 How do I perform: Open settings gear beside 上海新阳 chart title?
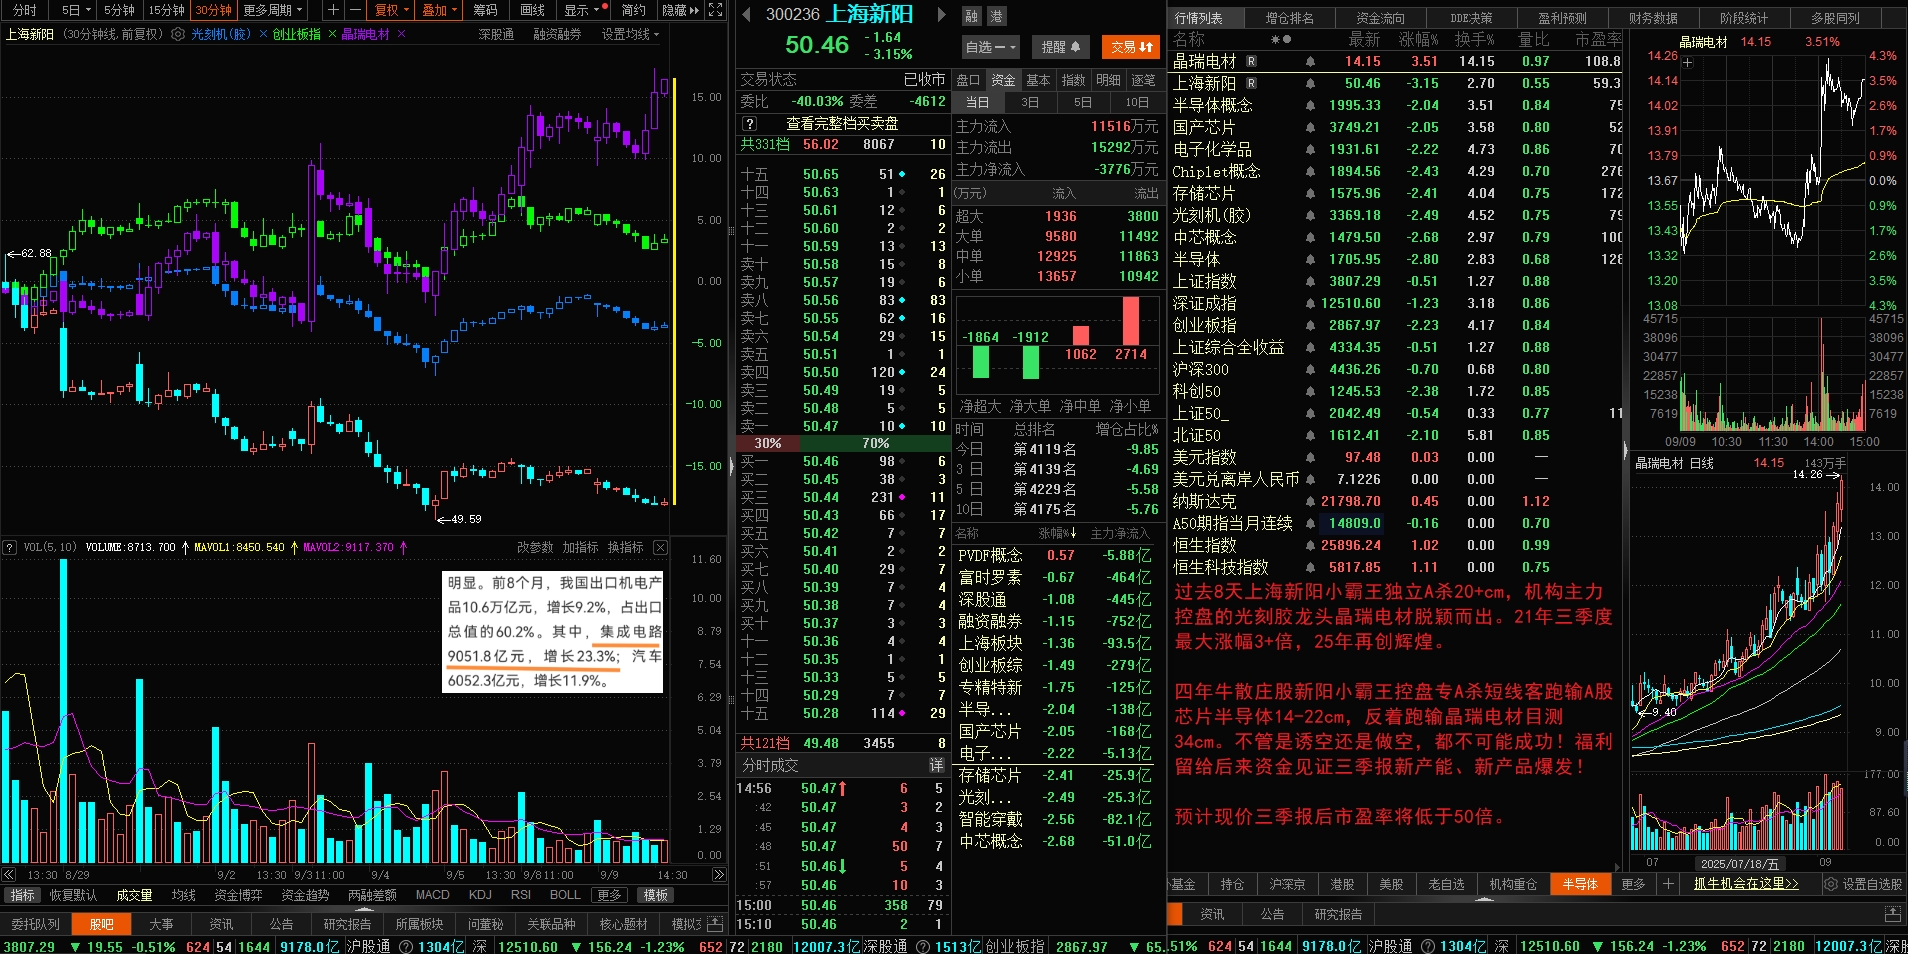pyautogui.click(x=178, y=34)
